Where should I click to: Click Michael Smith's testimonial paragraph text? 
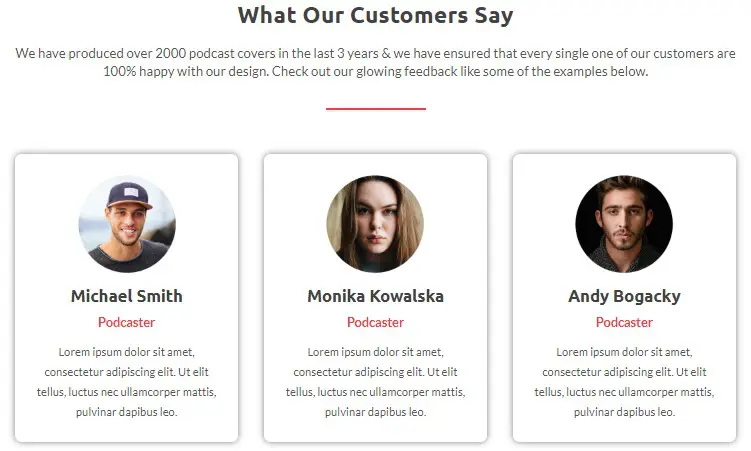tap(127, 381)
